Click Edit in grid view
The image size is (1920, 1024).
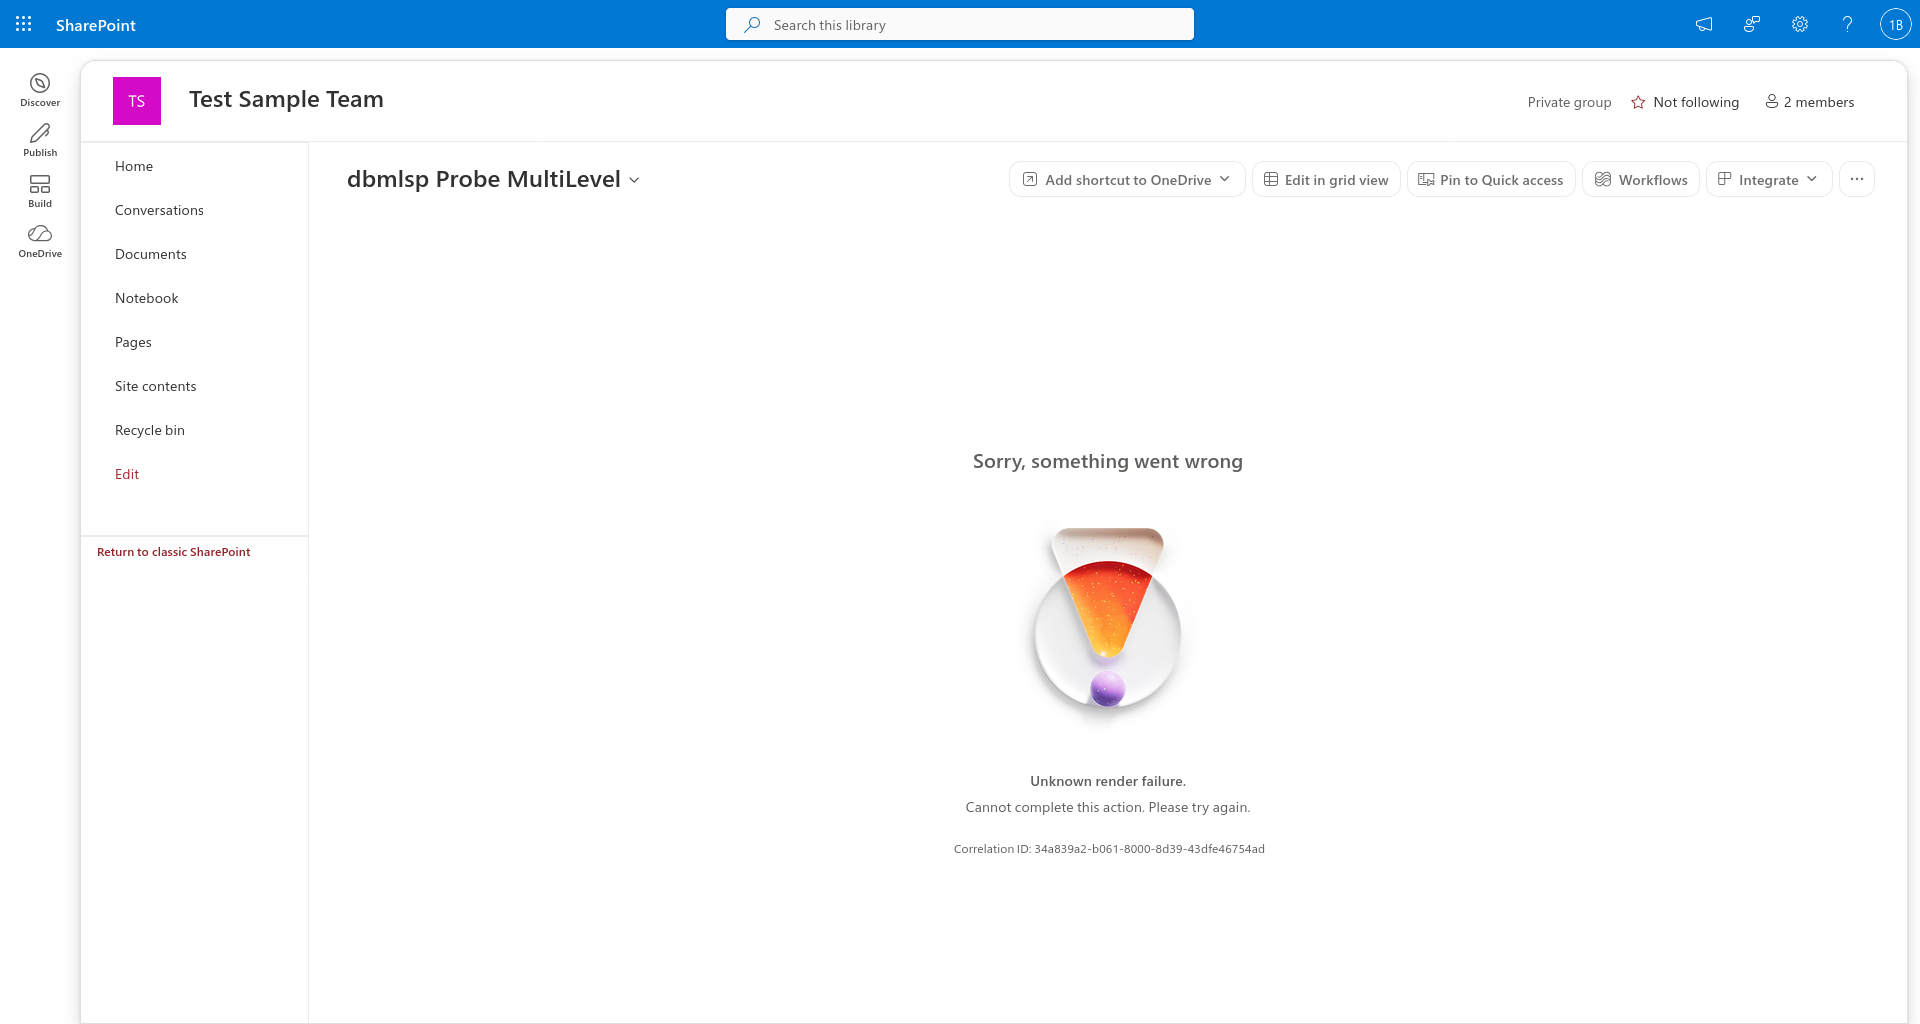coord(1326,179)
